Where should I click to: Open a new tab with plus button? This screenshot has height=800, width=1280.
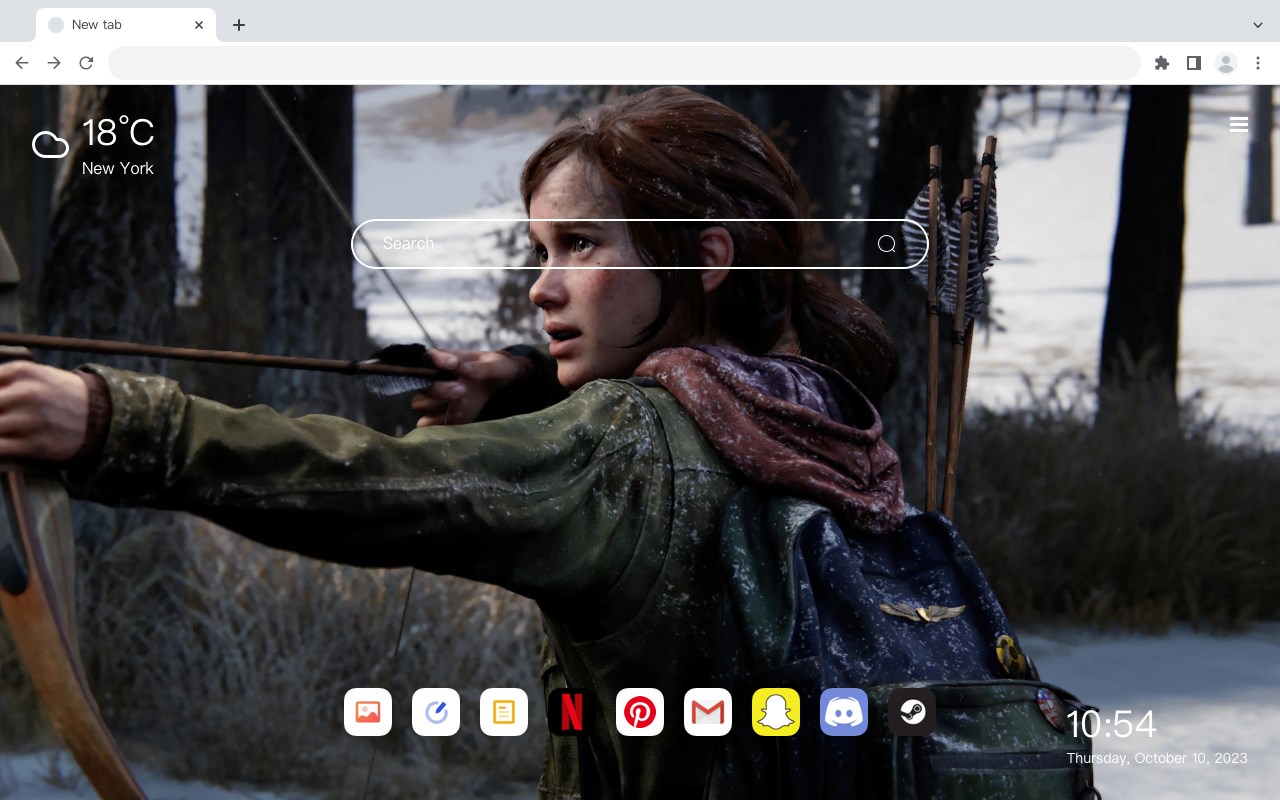pos(238,25)
